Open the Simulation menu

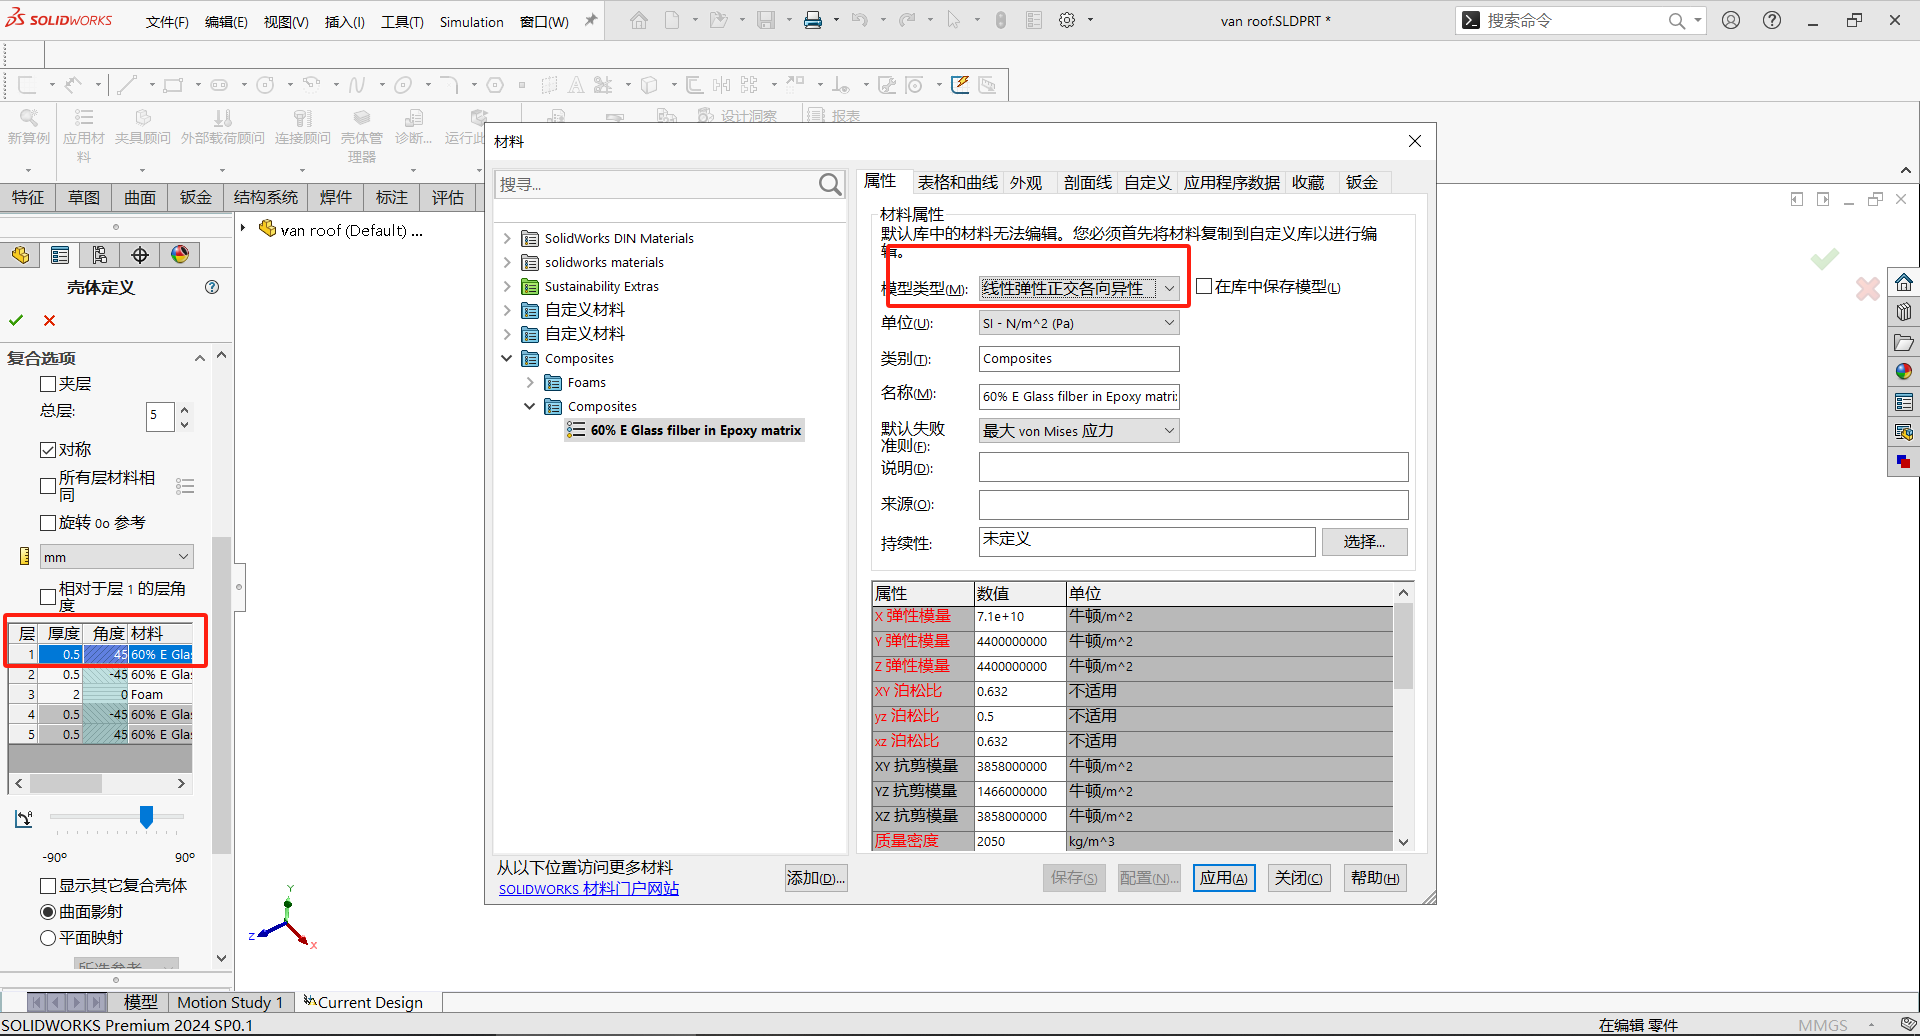pos(471,22)
